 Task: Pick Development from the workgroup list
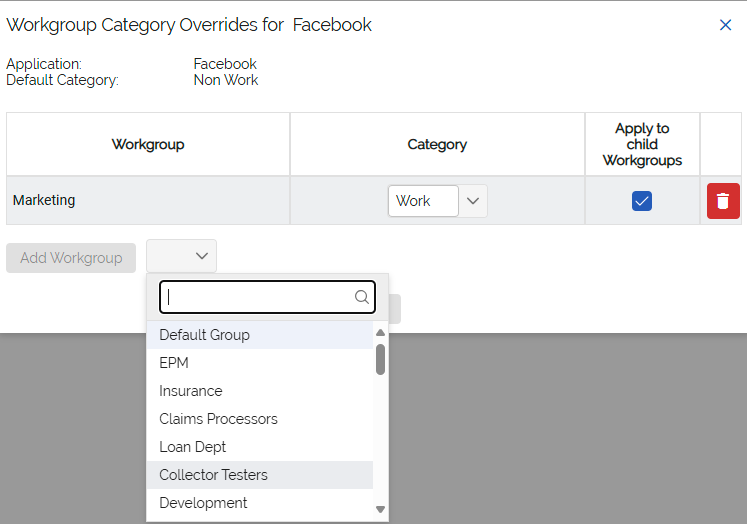[203, 503]
